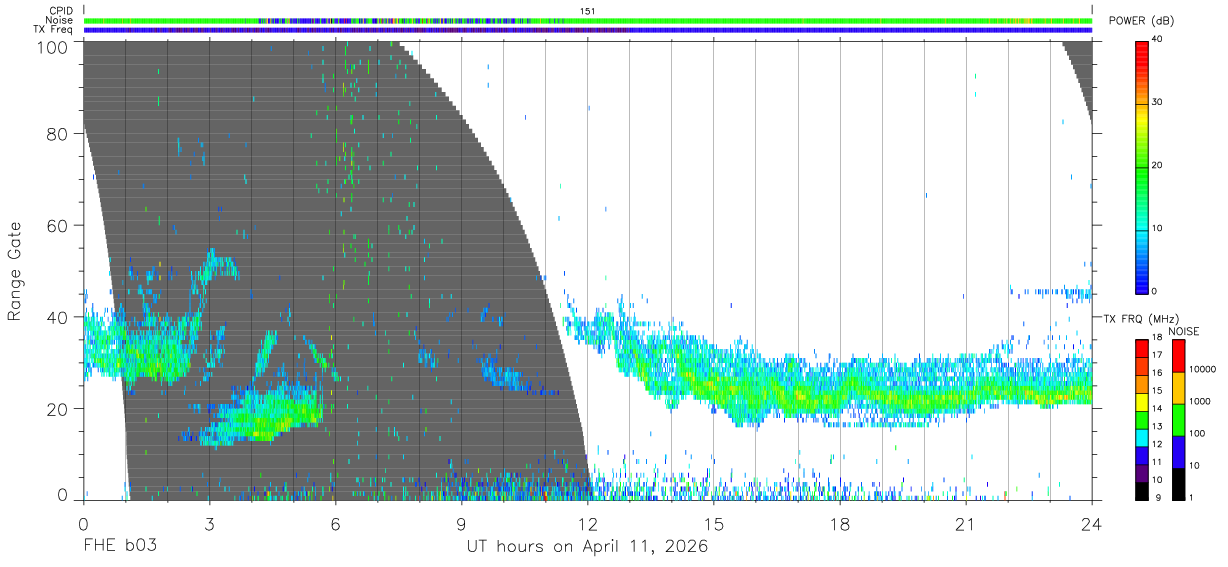Click the 20 label on the power scale
Screen dimensions: 1228x567
(1158, 165)
